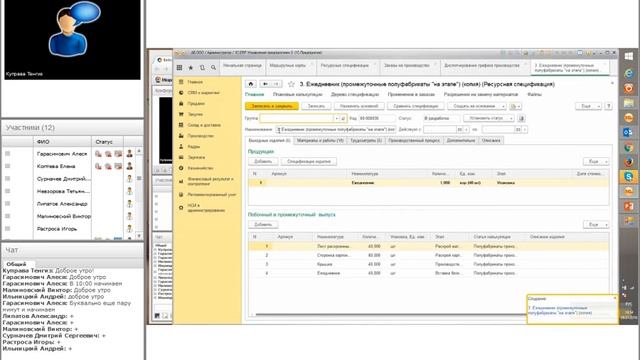The width and height of the screenshot is (640, 360).
Task: Open the 1C sections grid menu icon
Action: click(x=179, y=67)
